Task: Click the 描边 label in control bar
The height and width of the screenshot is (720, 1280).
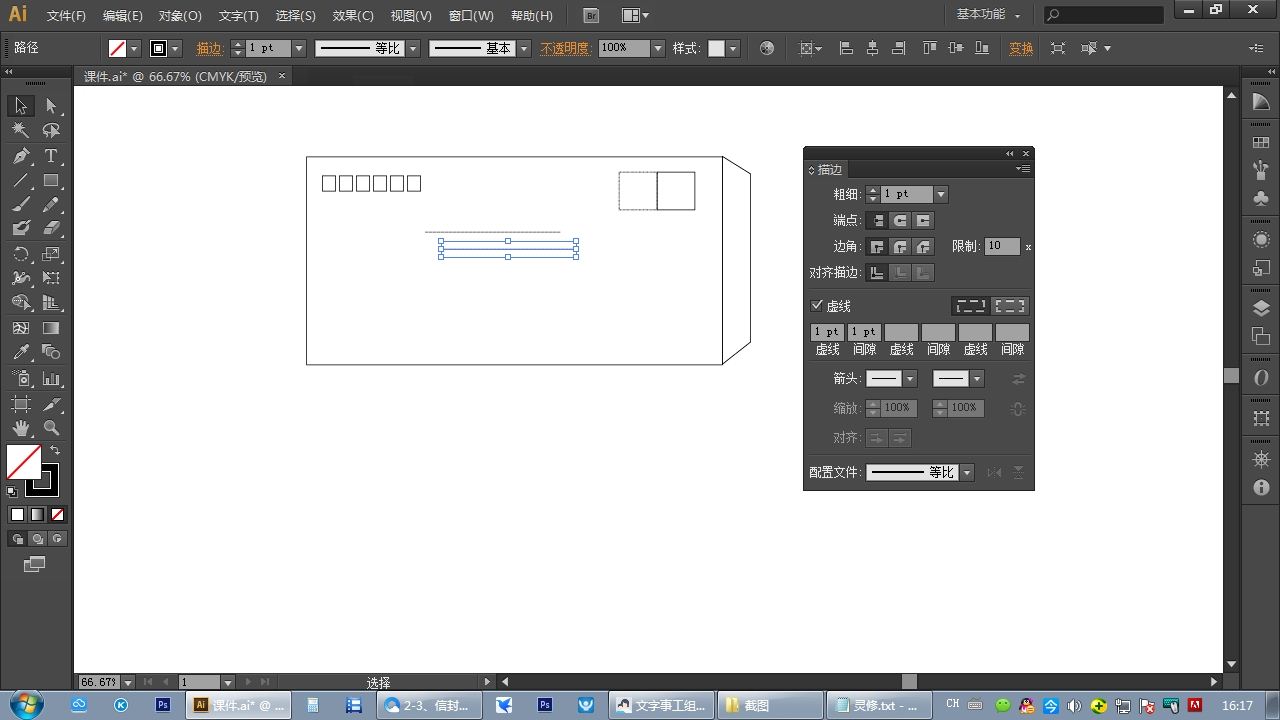Action: point(210,48)
